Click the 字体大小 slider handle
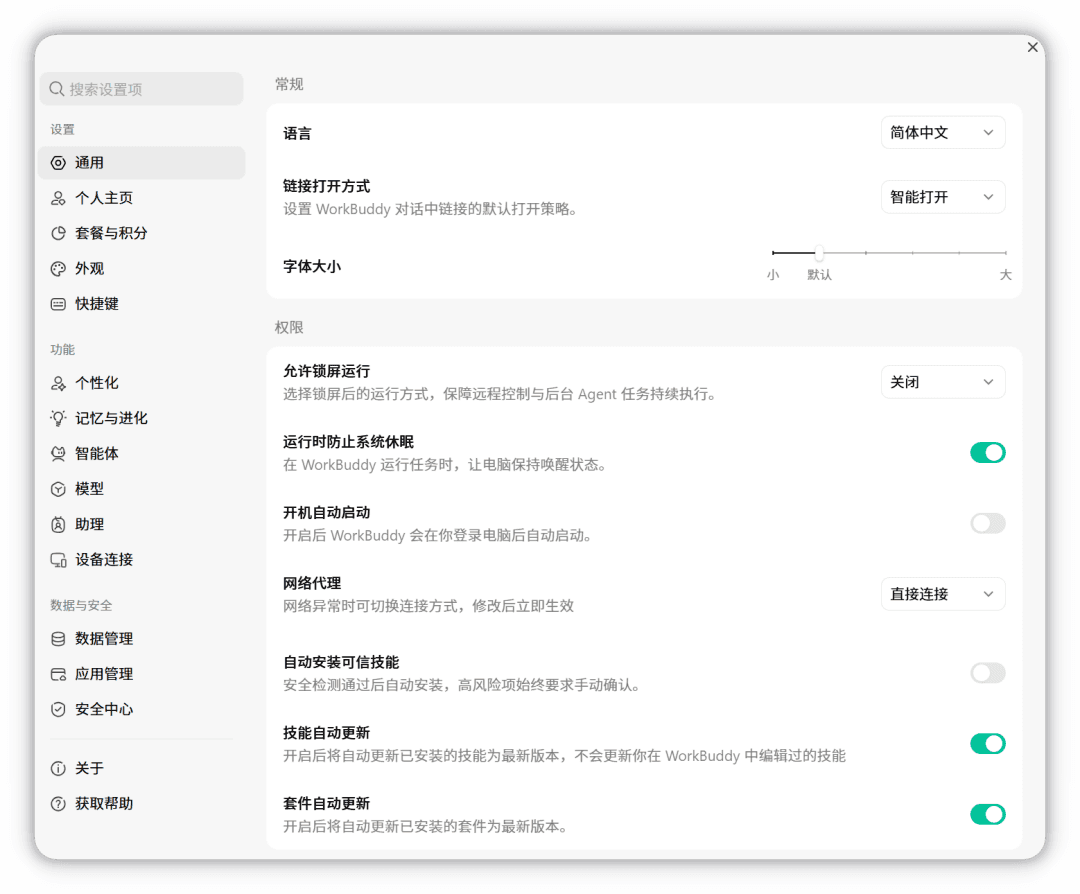1080x894 pixels. point(819,253)
